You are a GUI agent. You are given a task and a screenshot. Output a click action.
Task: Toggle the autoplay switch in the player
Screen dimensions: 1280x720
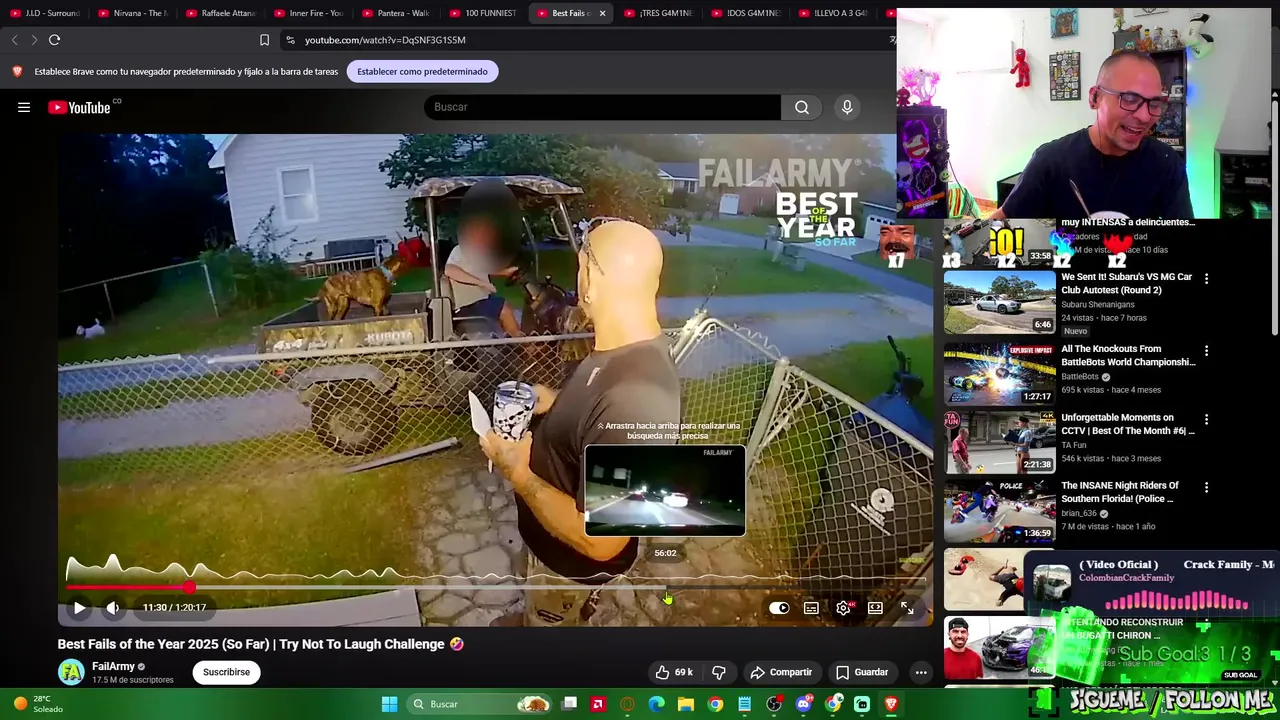point(779,607)
